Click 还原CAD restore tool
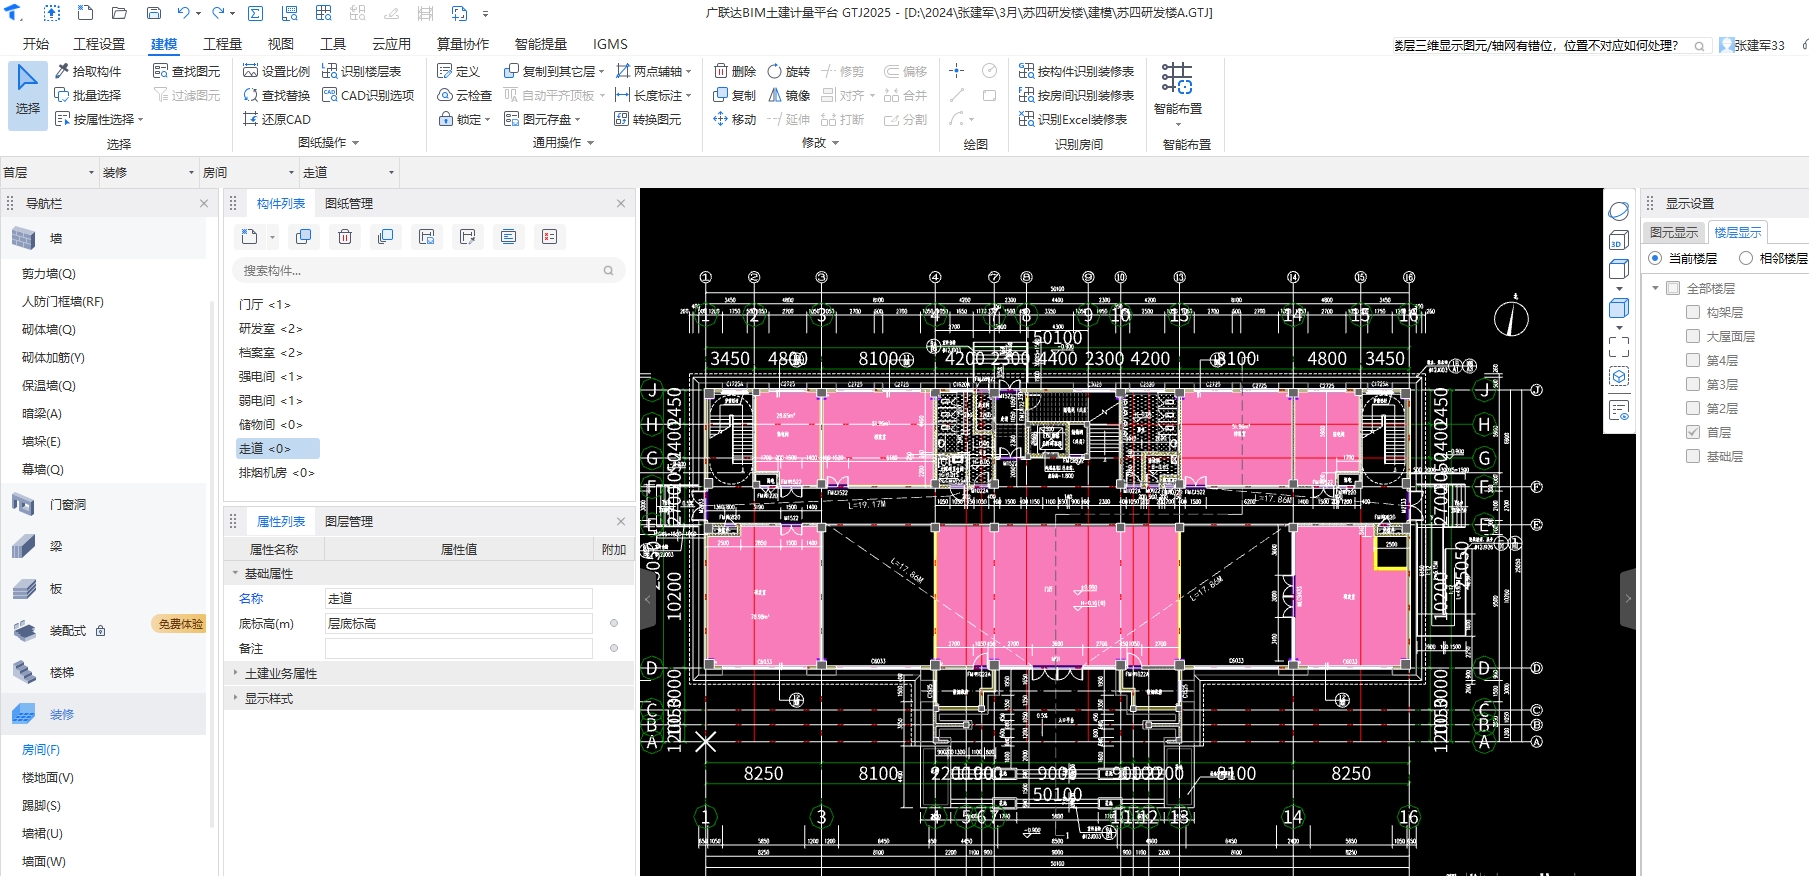The width and height of the screenshot is (1809, 876). 277,119
